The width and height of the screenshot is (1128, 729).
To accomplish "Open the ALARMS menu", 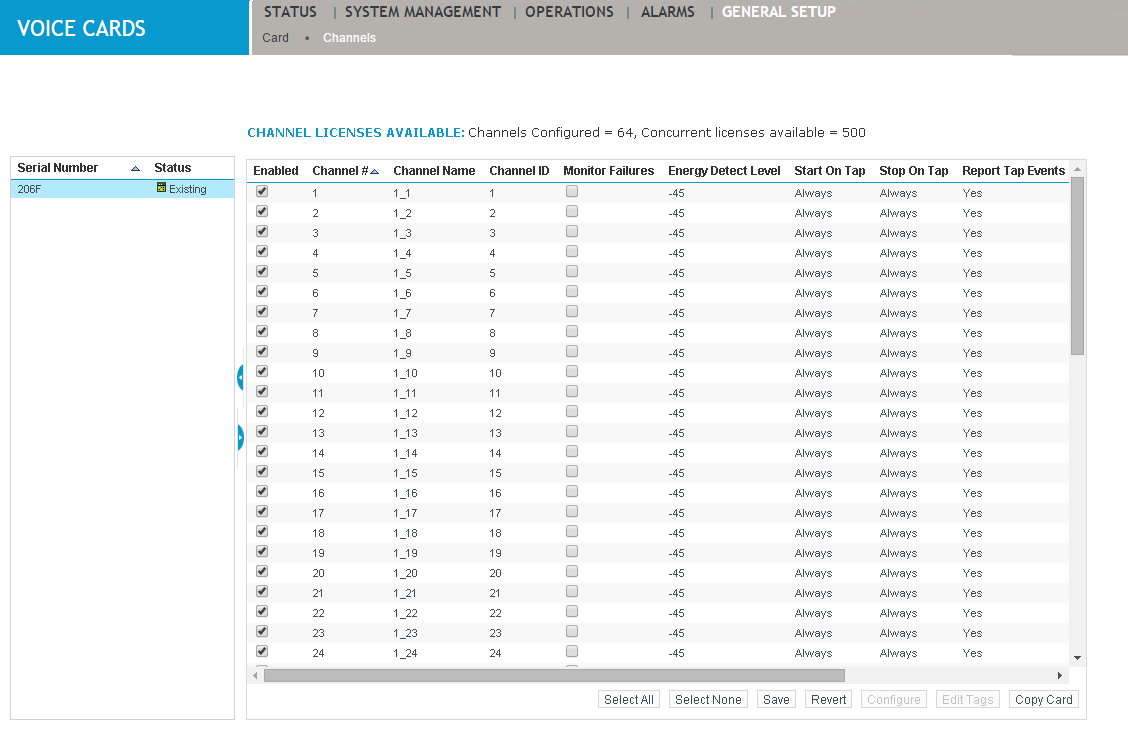I will coord(667,12).
